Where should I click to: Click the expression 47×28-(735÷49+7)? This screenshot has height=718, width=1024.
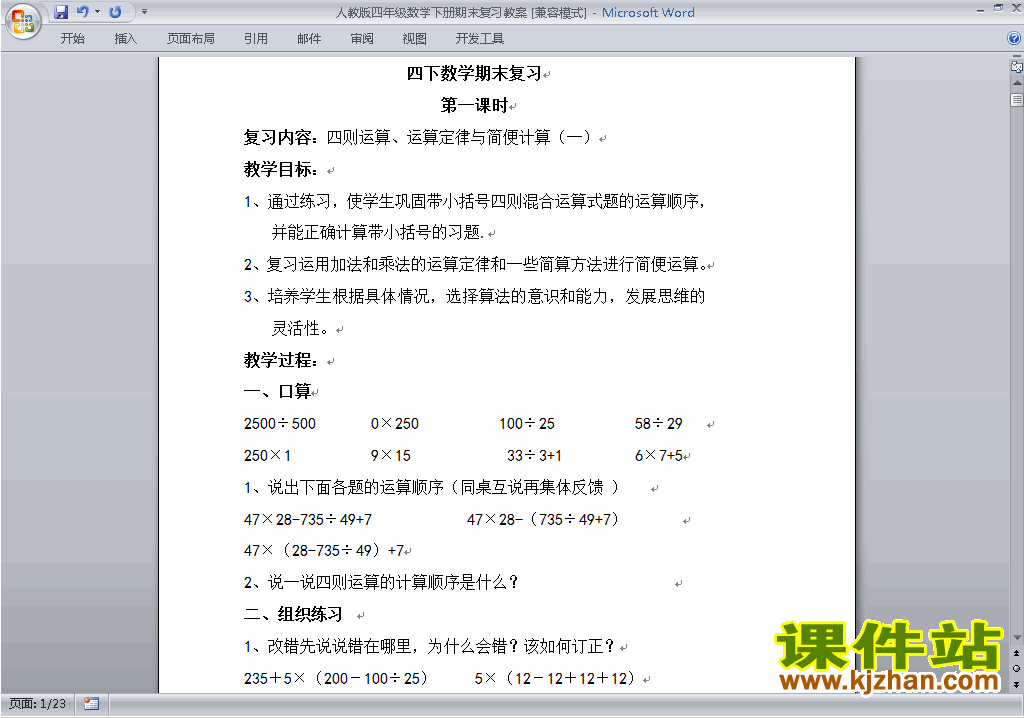click(x=542, y=519)
